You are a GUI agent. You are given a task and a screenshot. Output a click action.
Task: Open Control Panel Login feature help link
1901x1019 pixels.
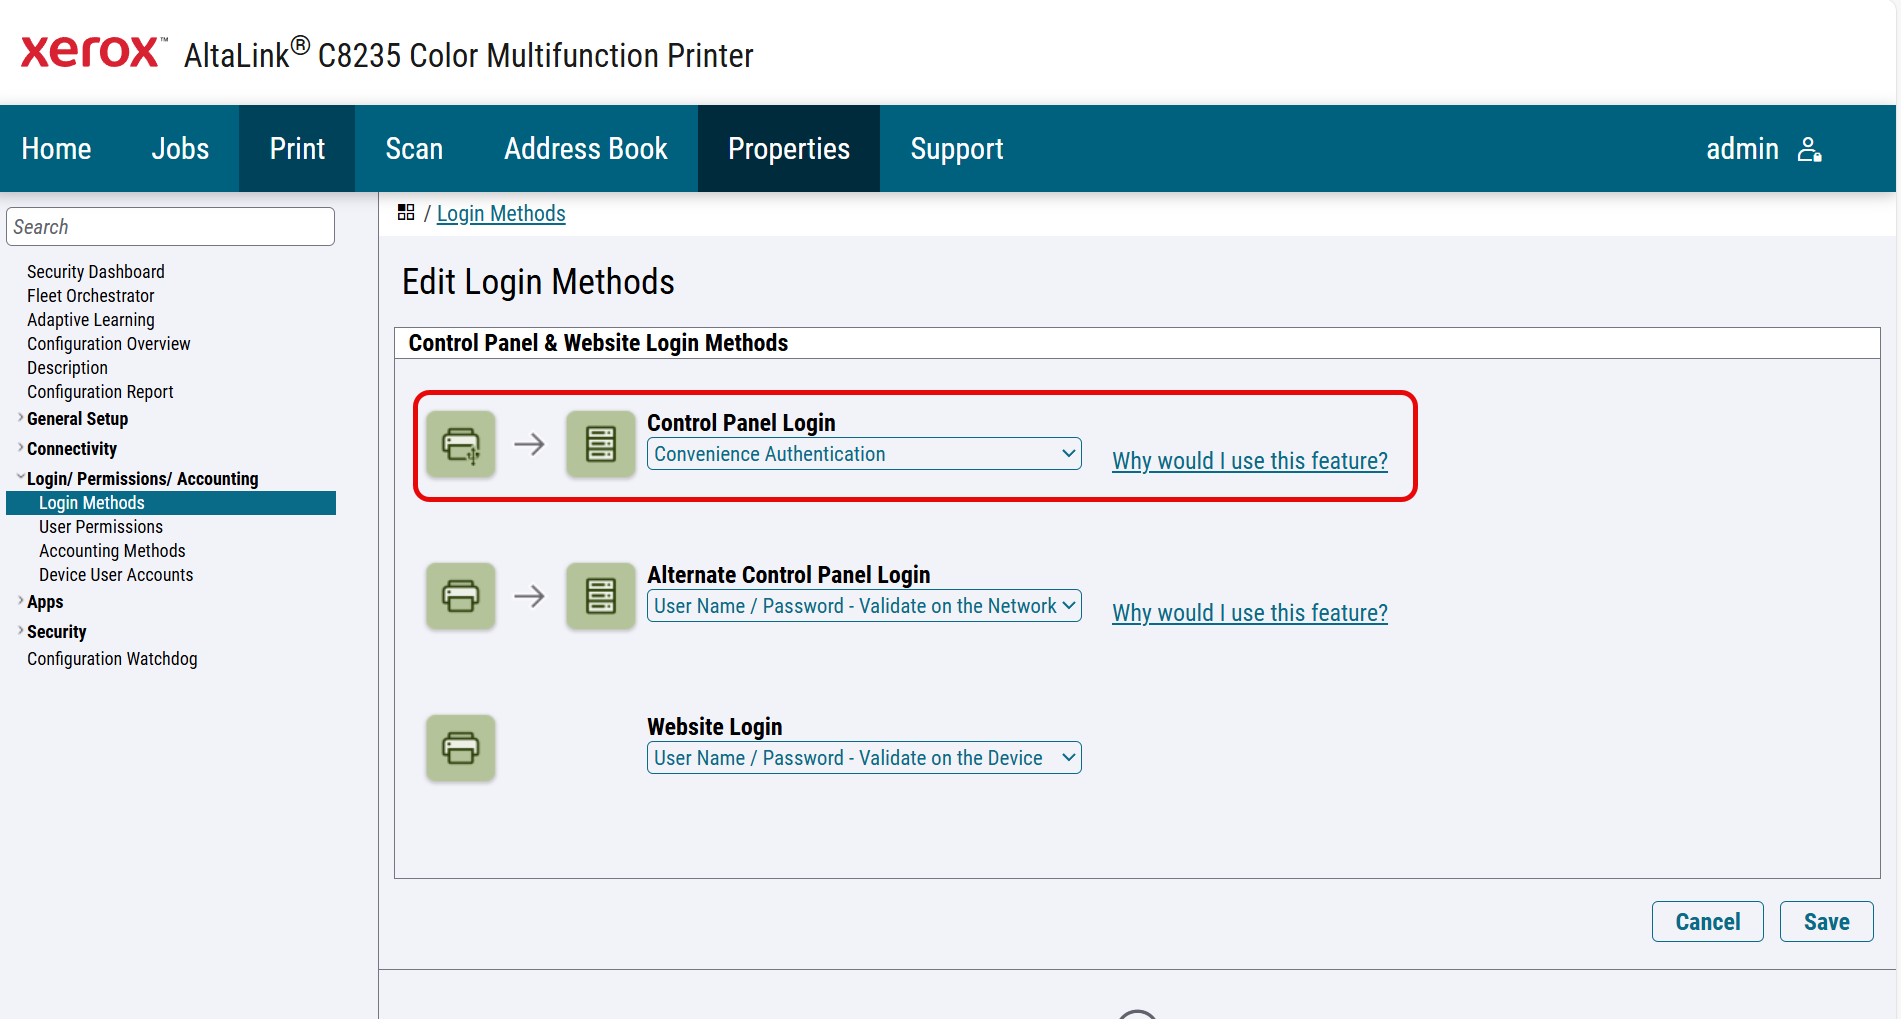tap(1249, 461)
